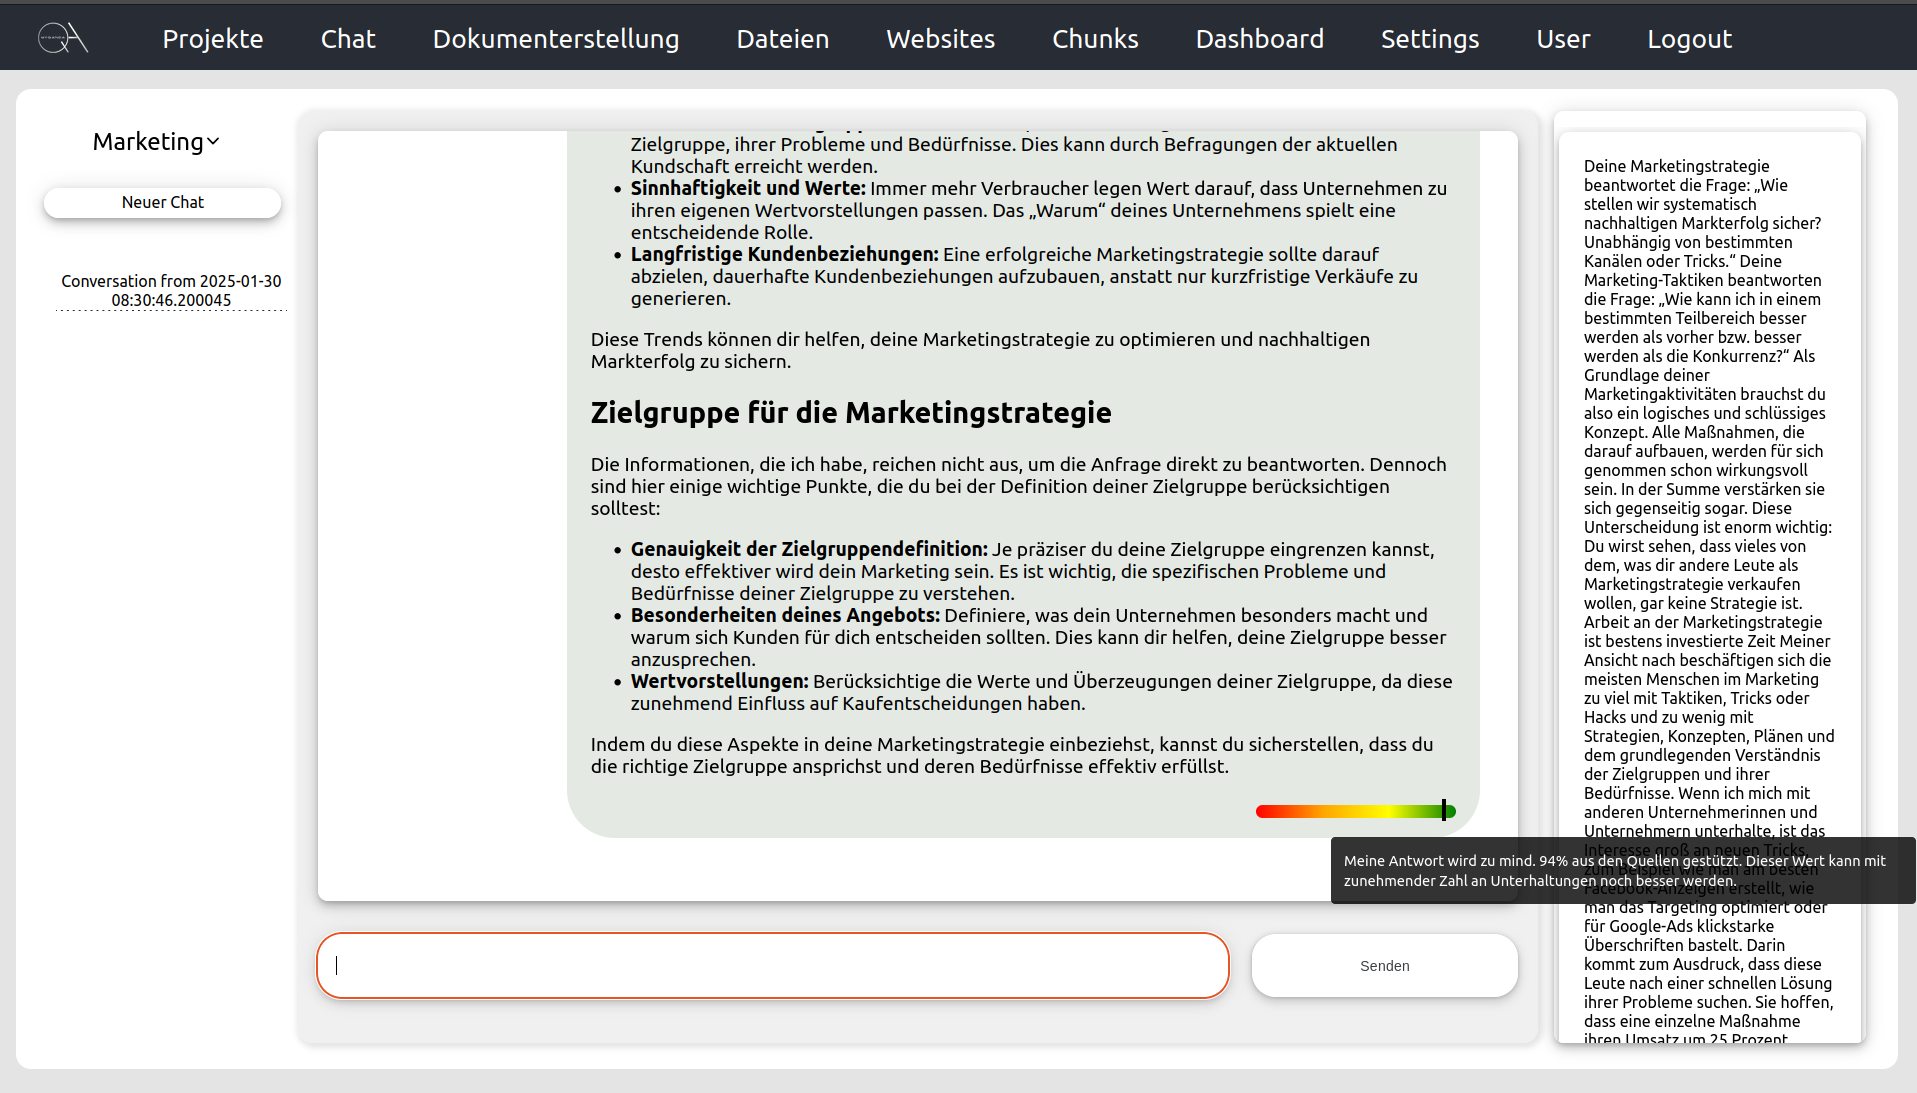Open the User page
The image size is (1917, 1093).
(x=1562, y=38)
